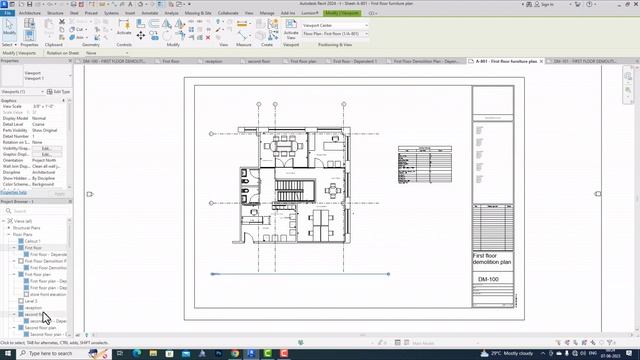Select the Modify arrow tool

pyautogui.click(x=9, y=27)
